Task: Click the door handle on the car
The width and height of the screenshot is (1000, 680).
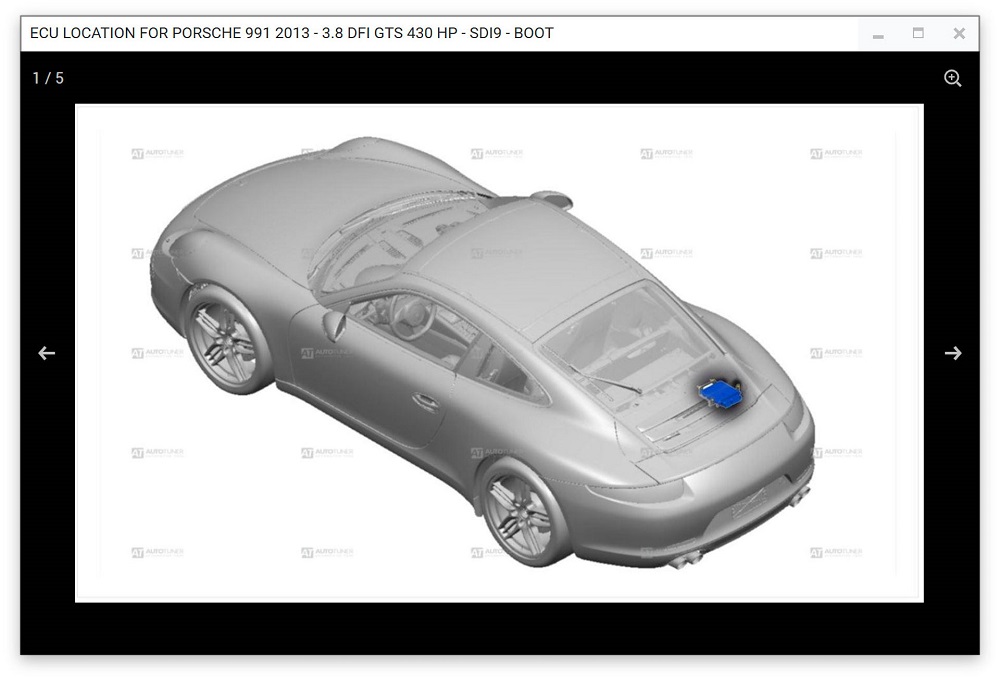Action: [426, 402]
